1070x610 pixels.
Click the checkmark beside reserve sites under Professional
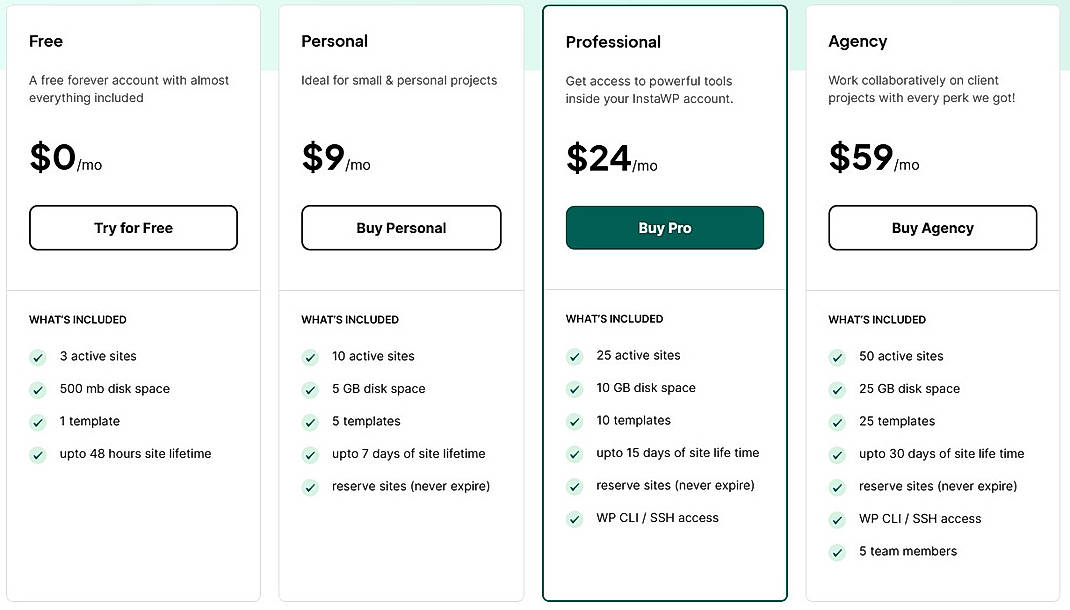574,485
